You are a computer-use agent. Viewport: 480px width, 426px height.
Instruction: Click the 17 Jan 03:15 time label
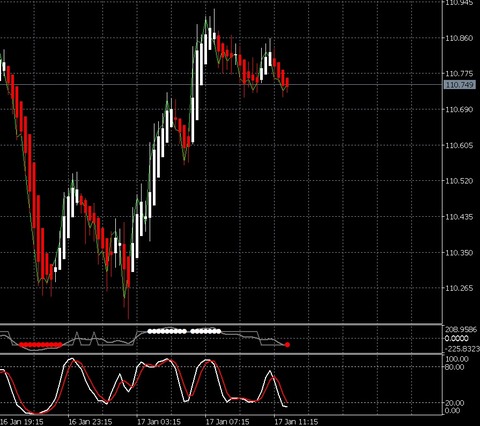[x=159, y=422]
